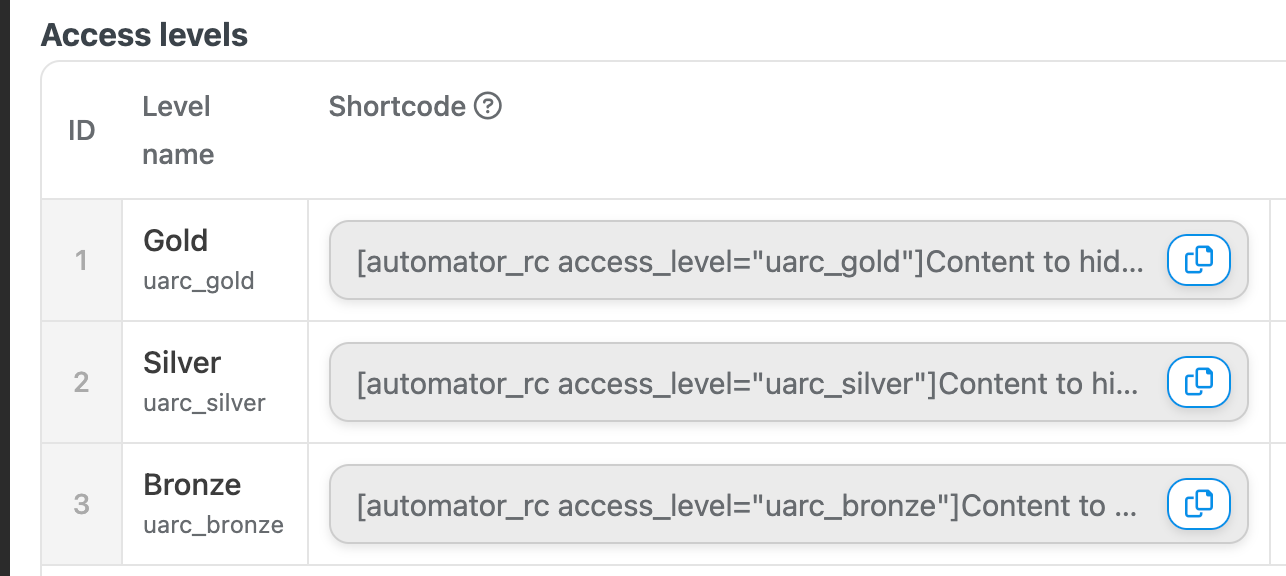Click the Gold level name
The height and width of the screenshot is (576, 1286).
[176, 241]
